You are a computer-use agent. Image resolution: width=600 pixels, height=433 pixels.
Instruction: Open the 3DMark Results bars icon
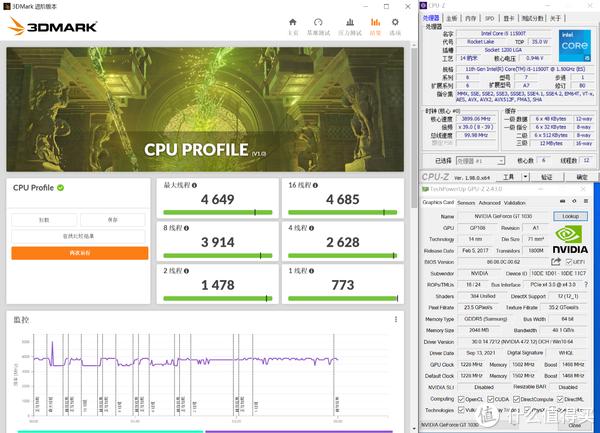coord(375,22)
